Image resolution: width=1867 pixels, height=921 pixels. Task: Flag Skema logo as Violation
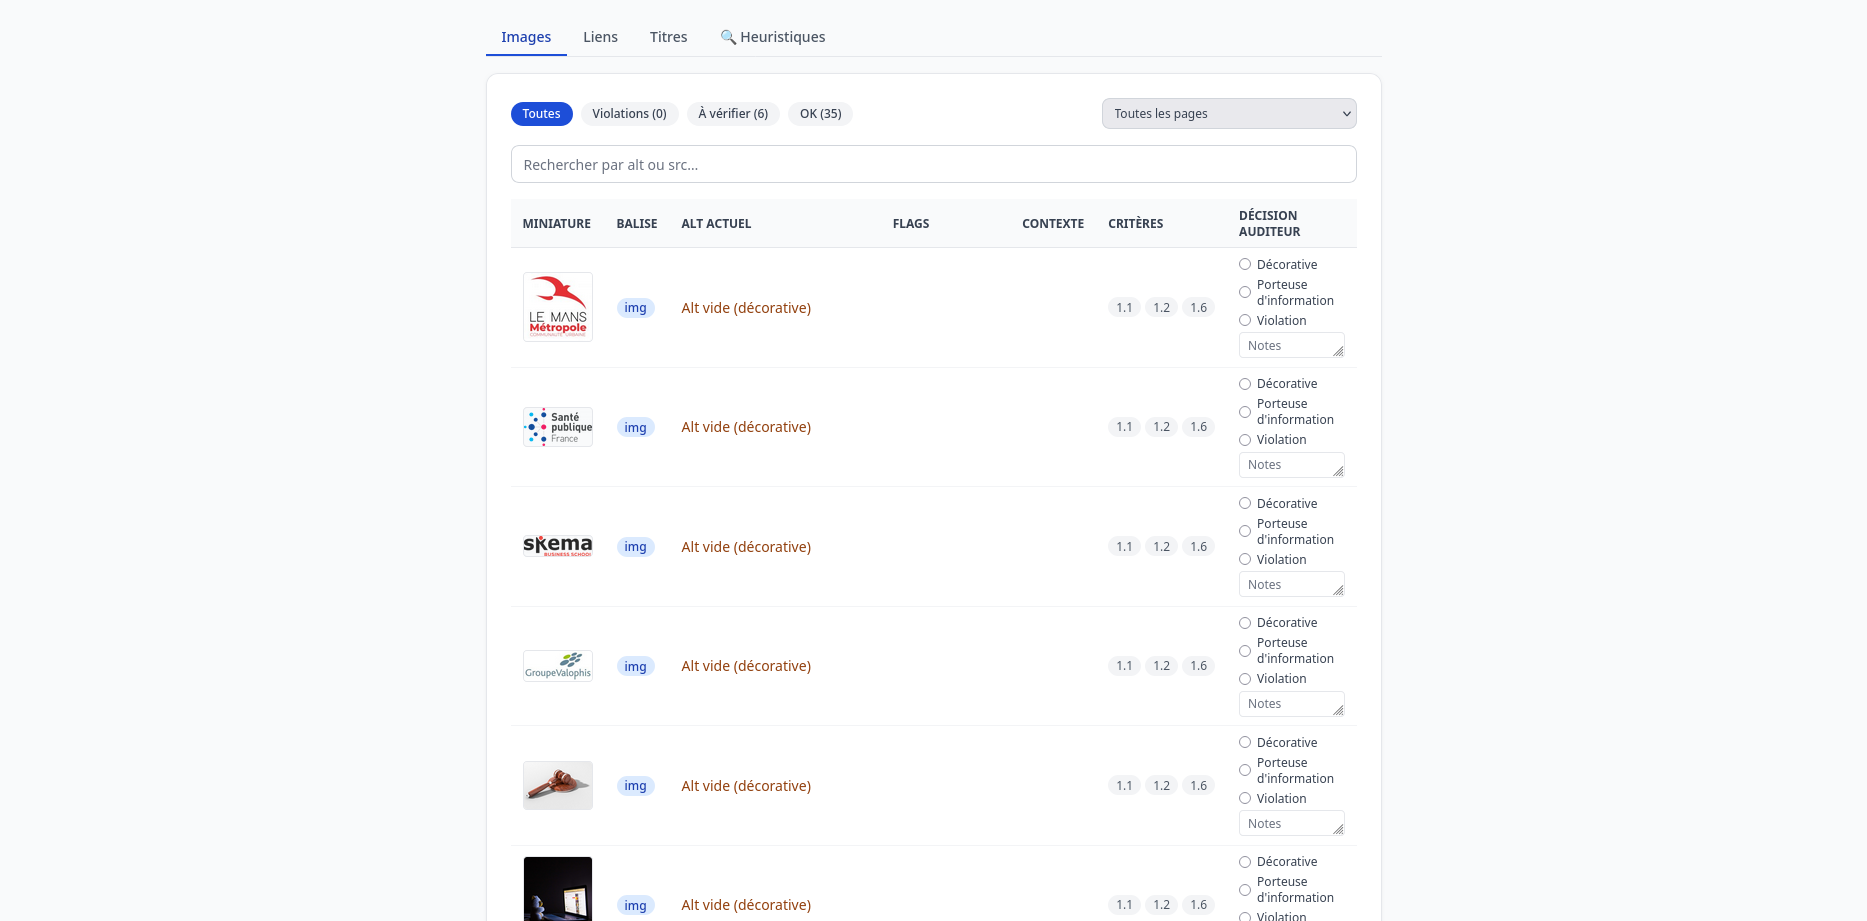click(x=1245, y=559)
